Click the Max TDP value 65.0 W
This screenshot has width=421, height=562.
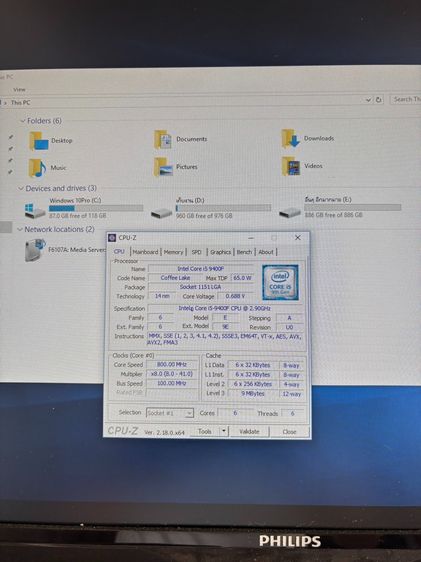tap(242, 278)
